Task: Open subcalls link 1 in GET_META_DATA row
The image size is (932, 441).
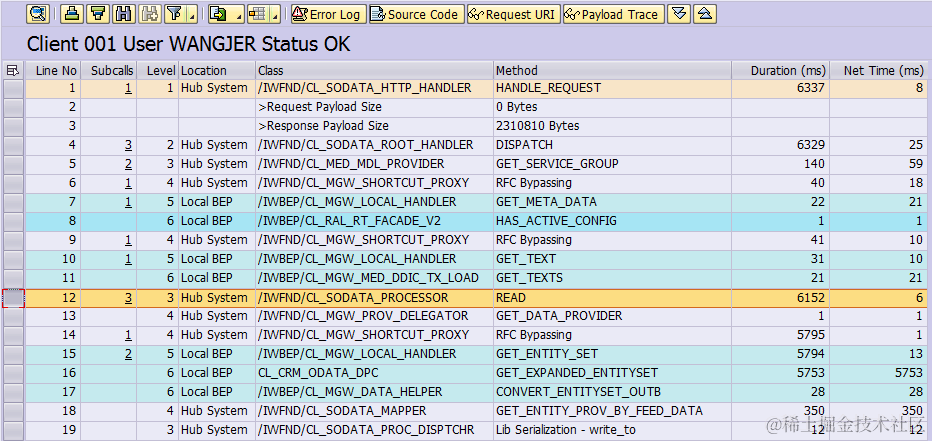Action: point(128,202)
